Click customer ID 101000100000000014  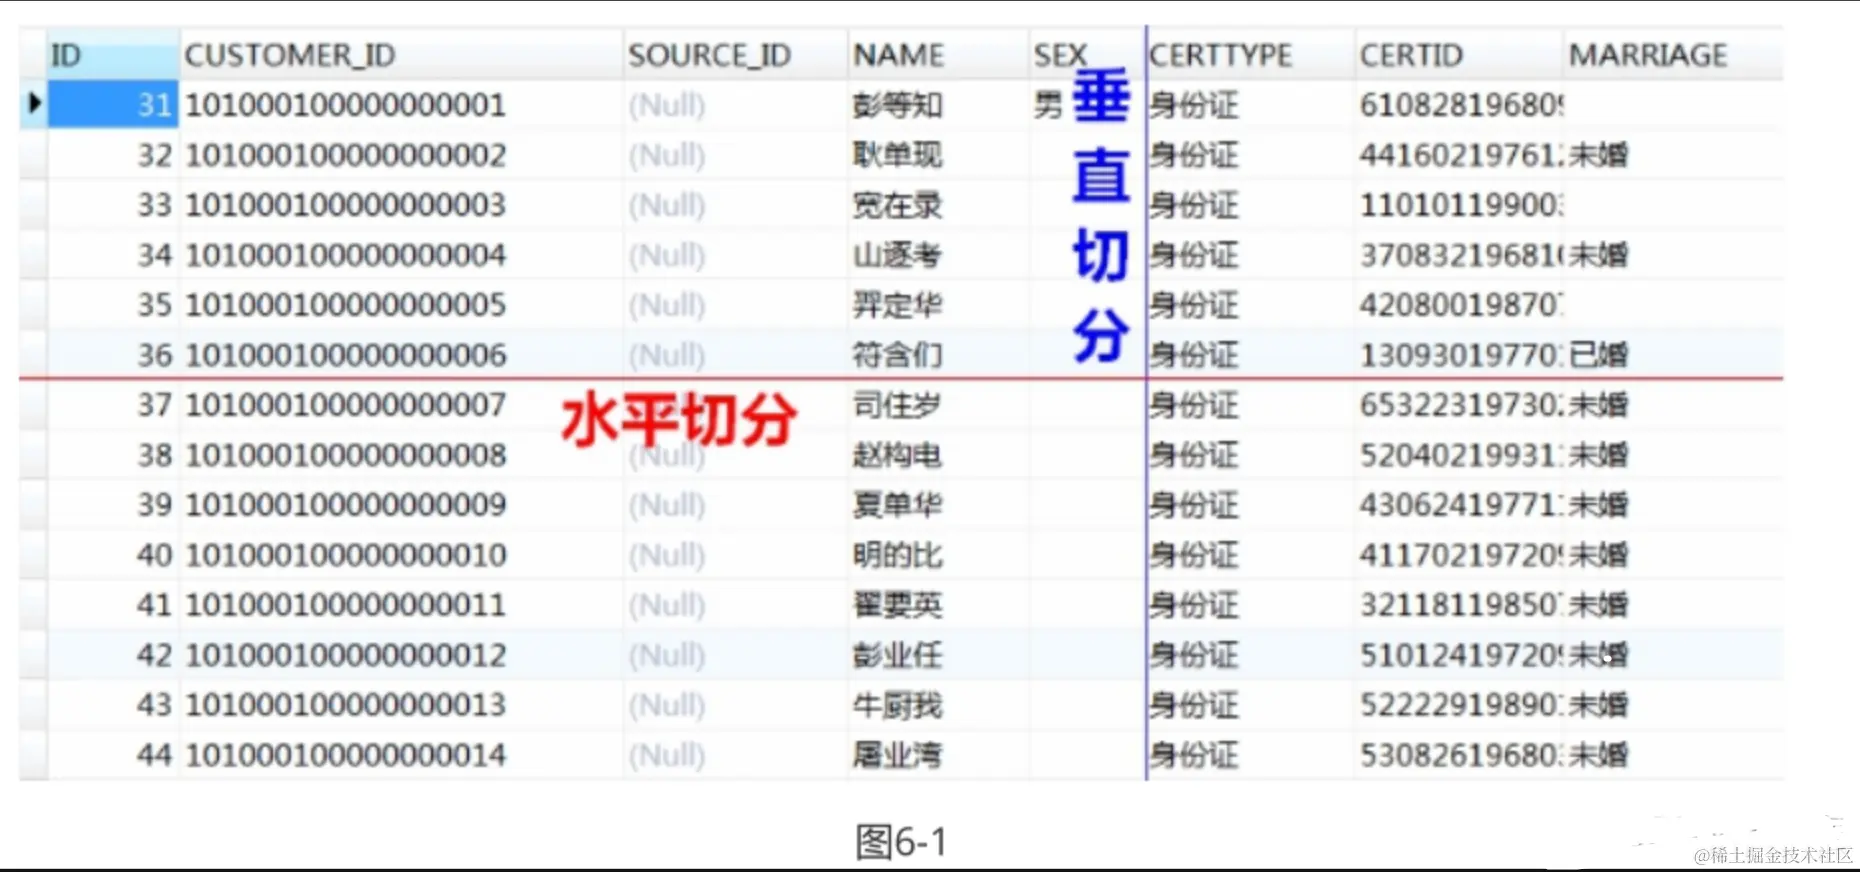tap(346, 755)
